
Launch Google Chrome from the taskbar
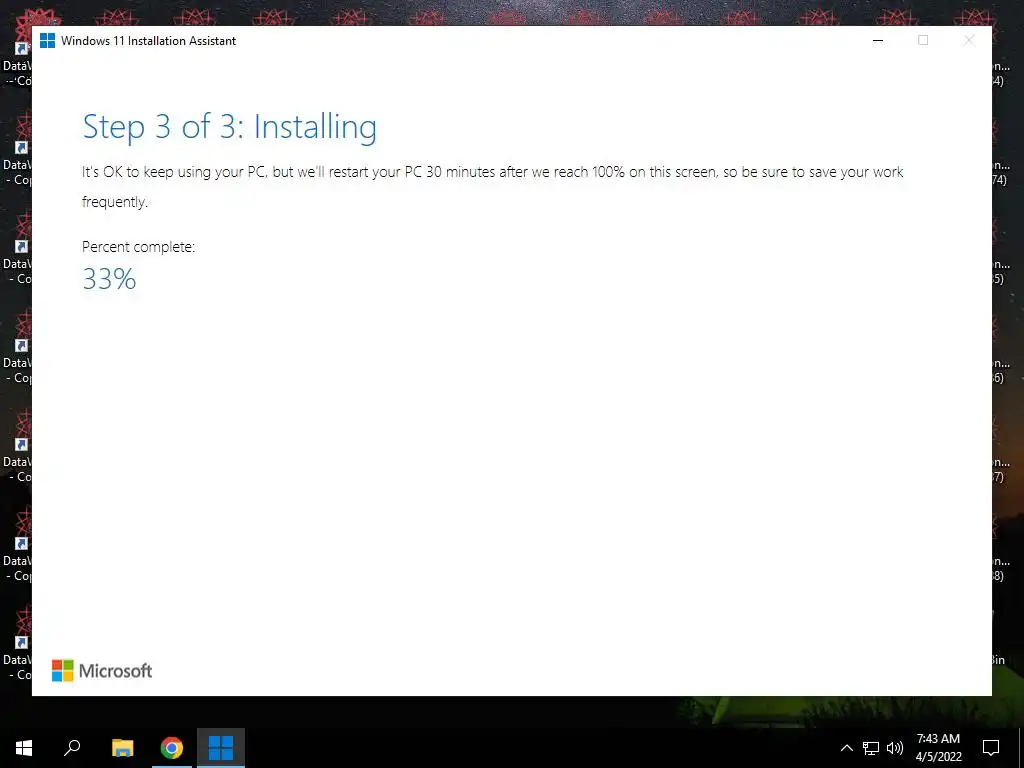[172, 748]
